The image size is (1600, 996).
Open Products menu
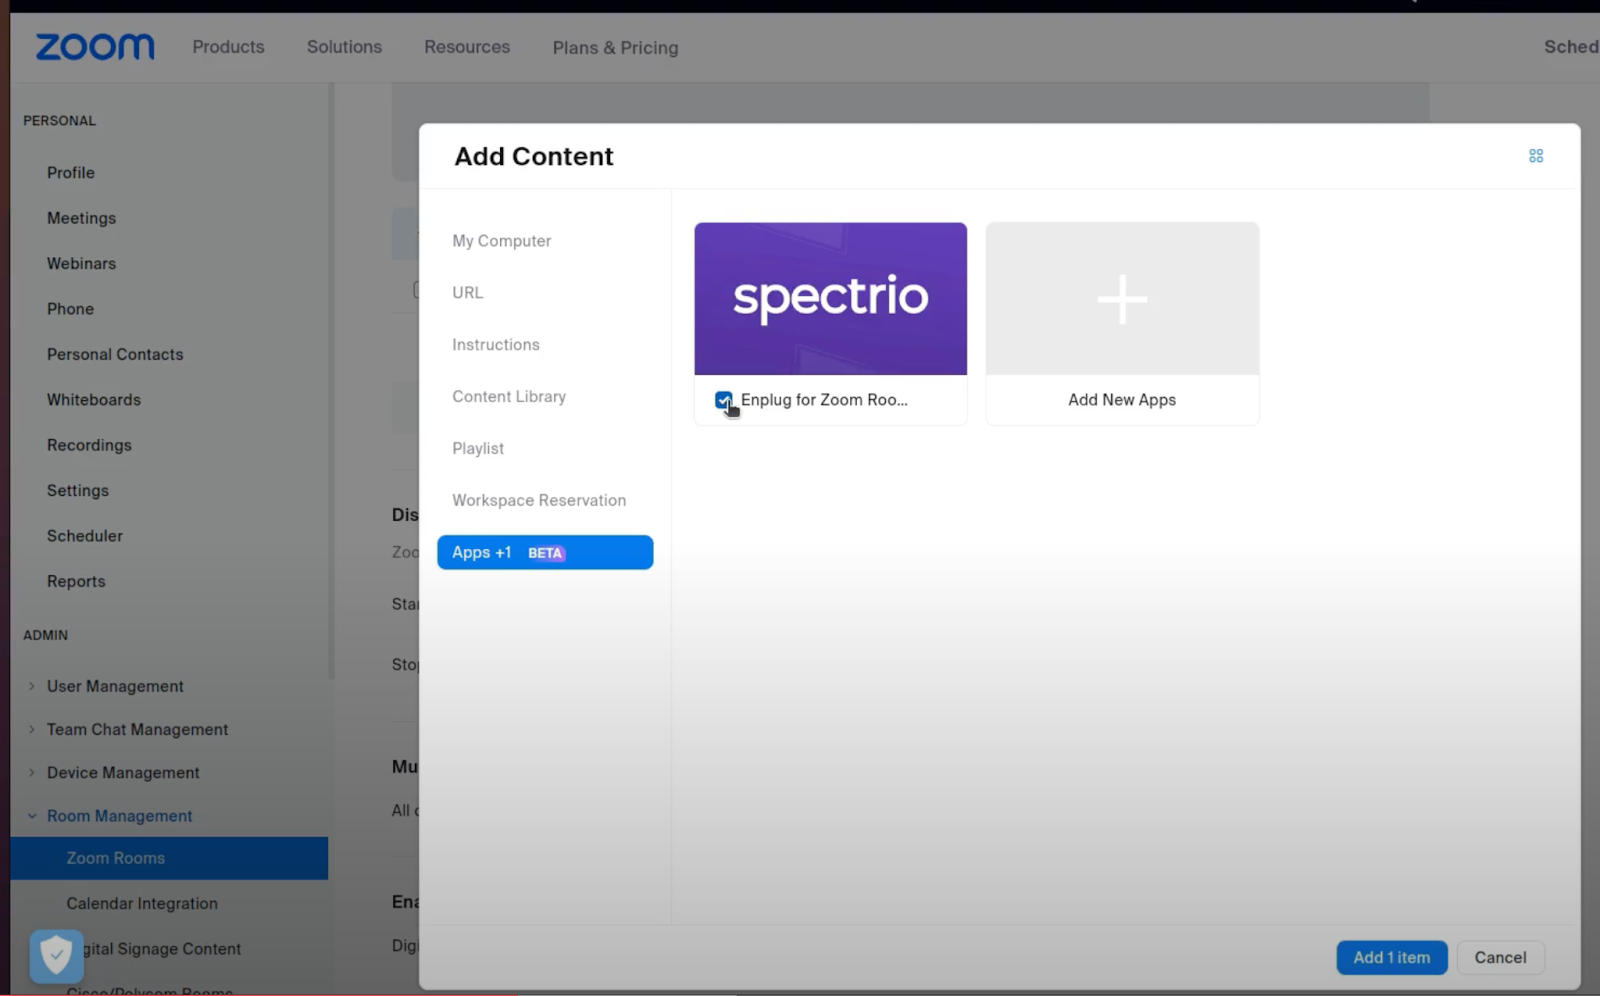coord(228,47)
